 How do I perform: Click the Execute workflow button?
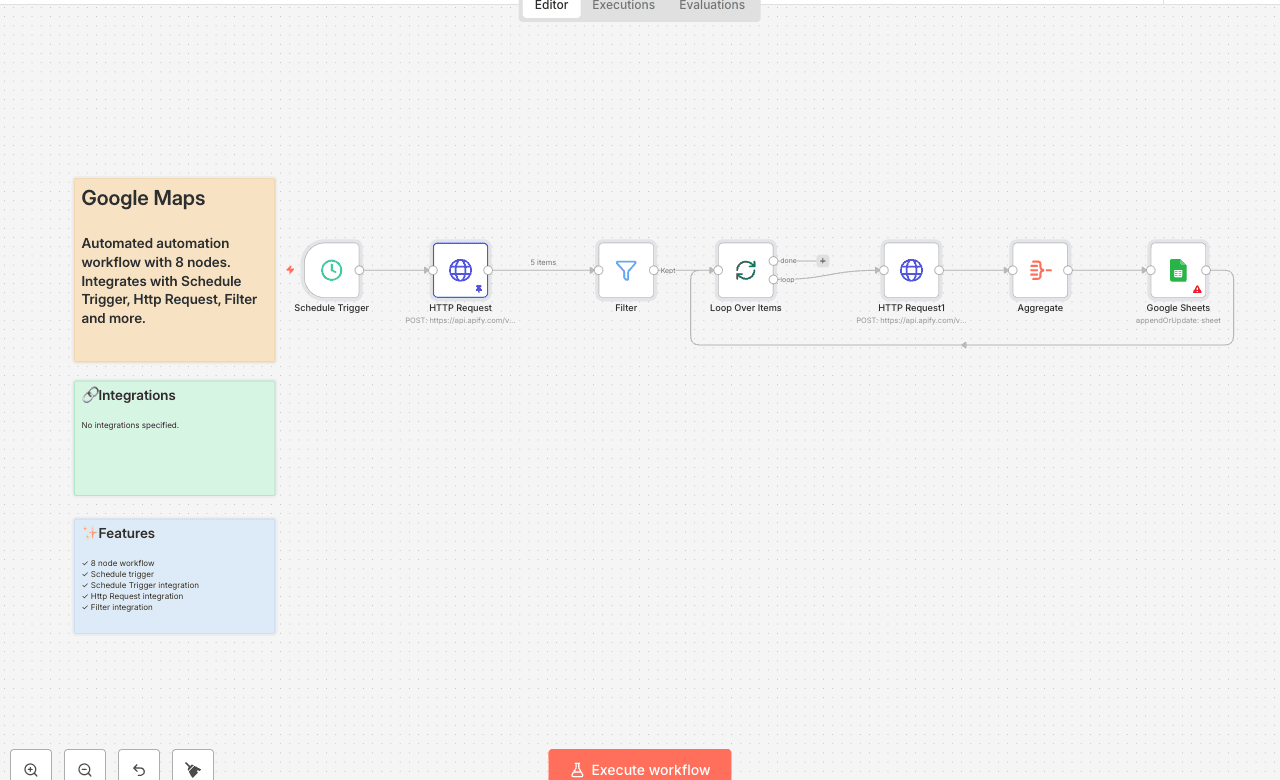tap(640, 768)
